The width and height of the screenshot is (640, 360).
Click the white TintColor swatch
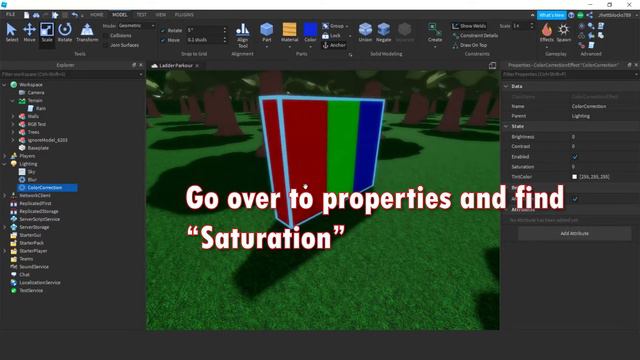575,177
